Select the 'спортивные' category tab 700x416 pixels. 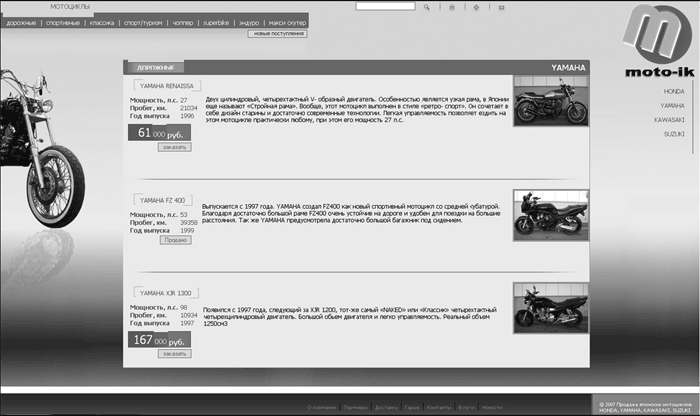pyautogui.click(x=62, y=21)
